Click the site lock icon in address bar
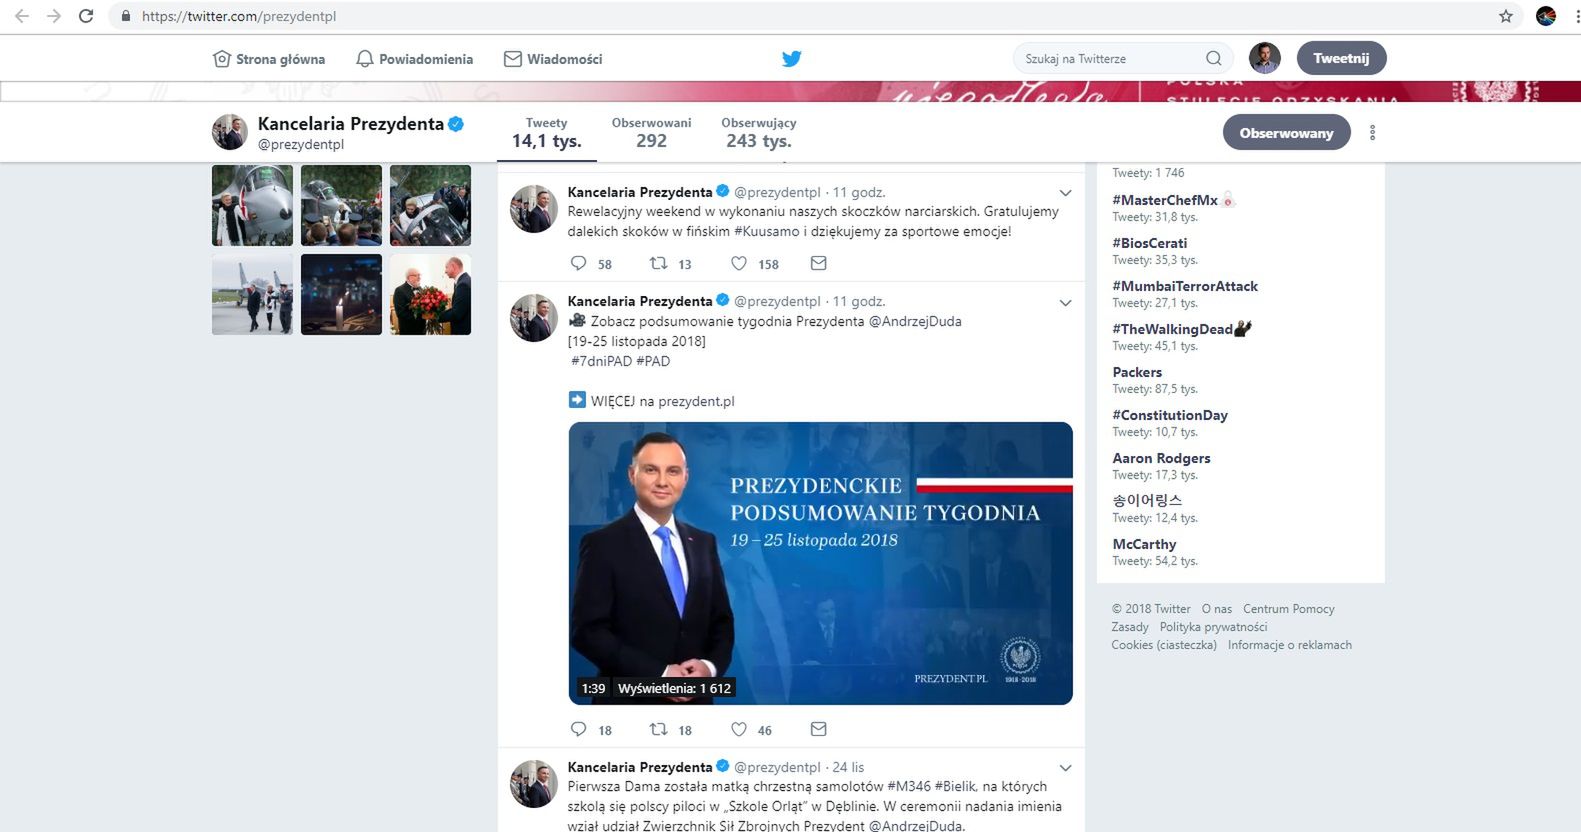The image size is (1581, 832). coord(125,16)
